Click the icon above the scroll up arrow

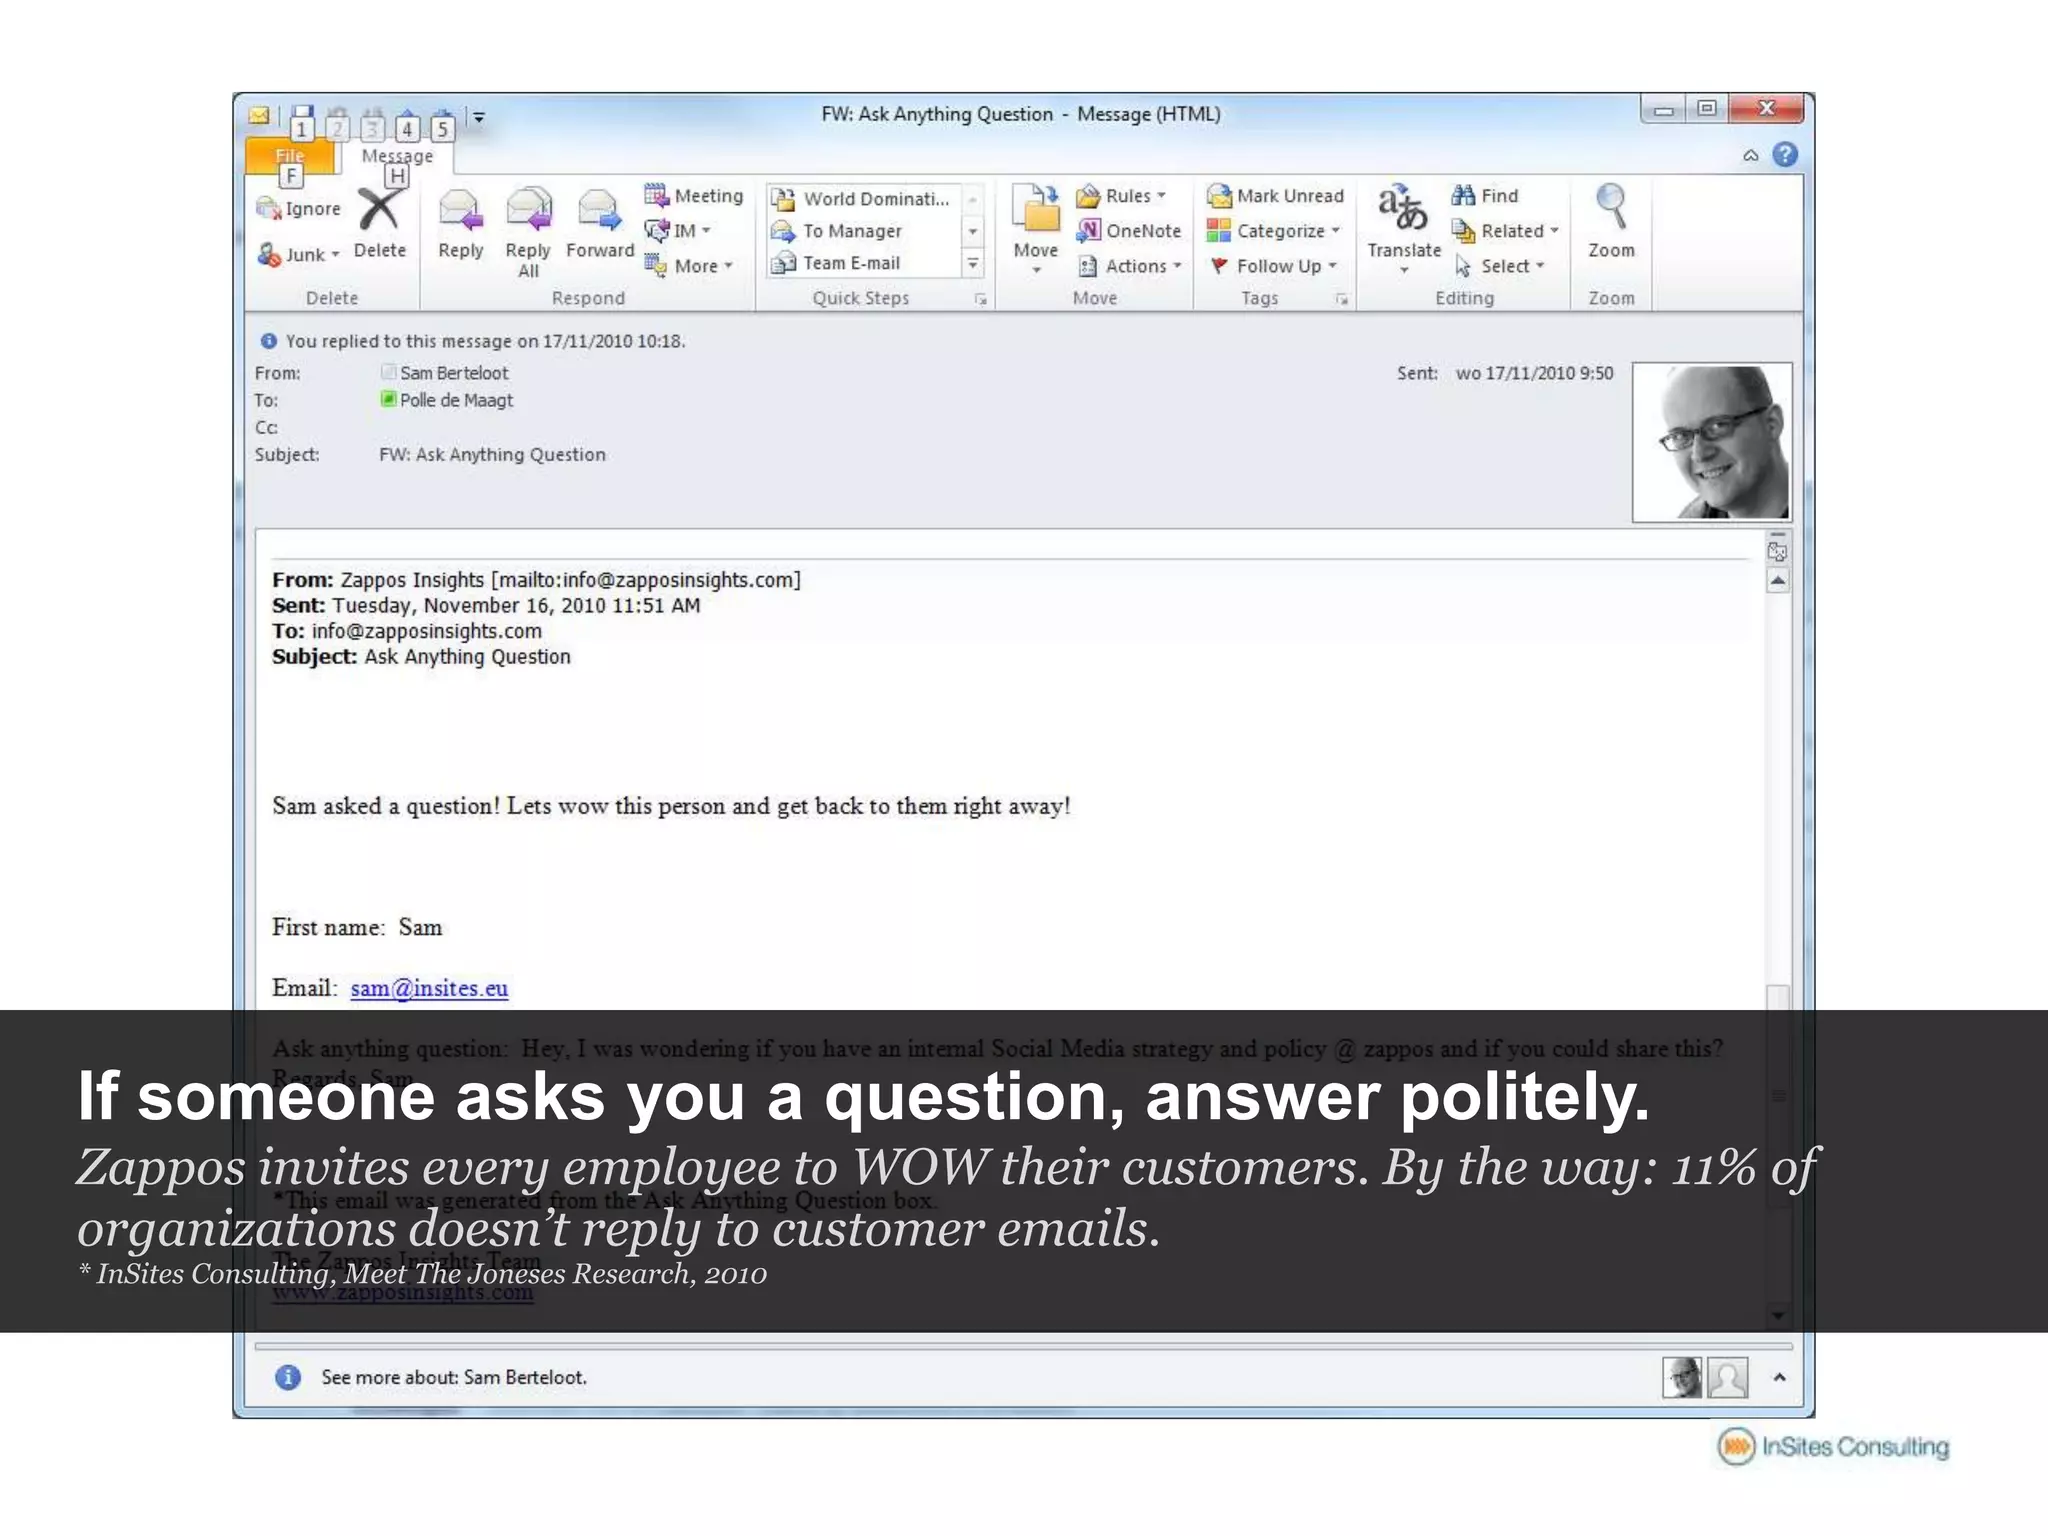coord(1778,550)
